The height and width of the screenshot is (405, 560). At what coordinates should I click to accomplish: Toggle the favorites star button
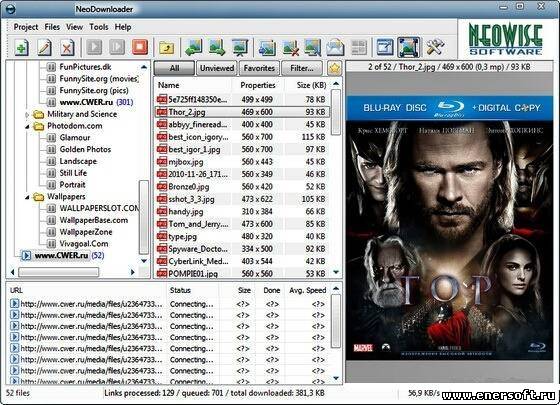click(x=334, y=68)
